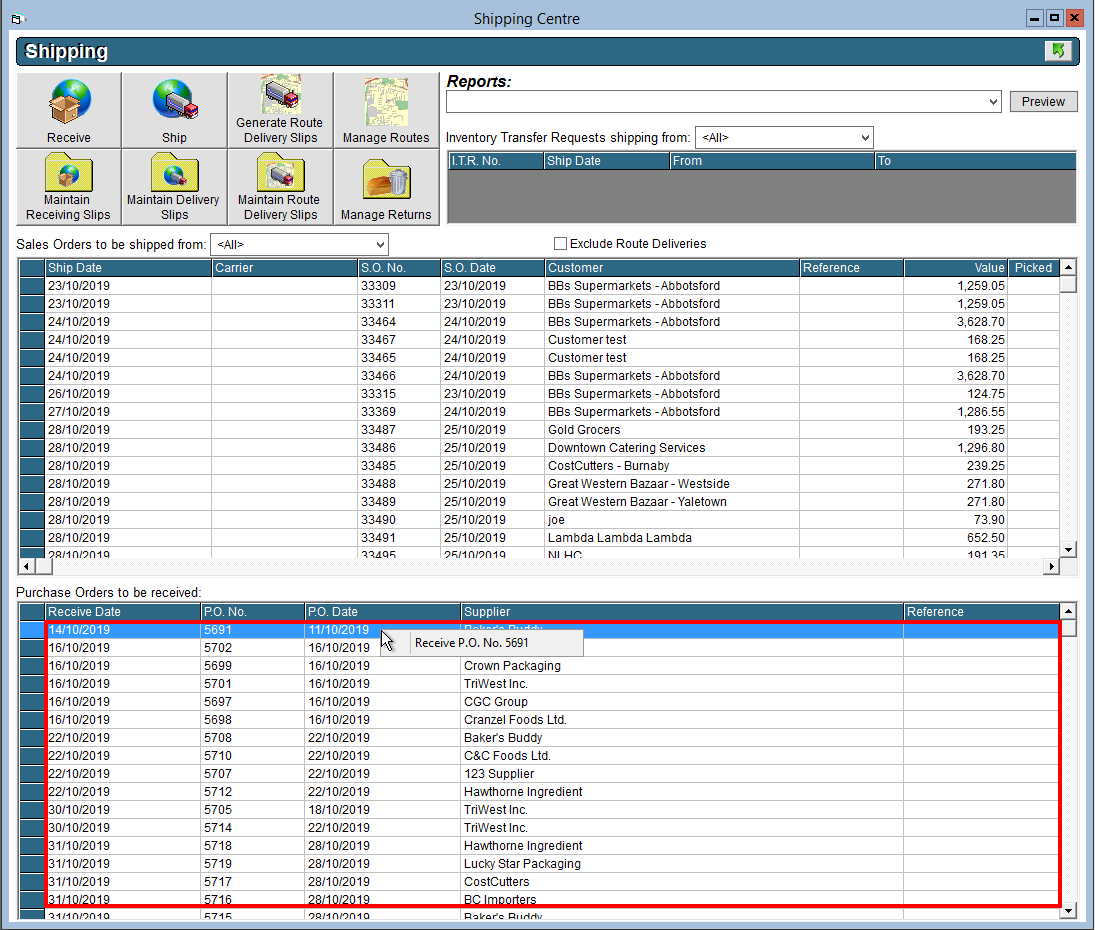Open Maintain Receiving Slips folder
Image resolution: width=1095 pixels, height=930 pixels.
[68, 187]
